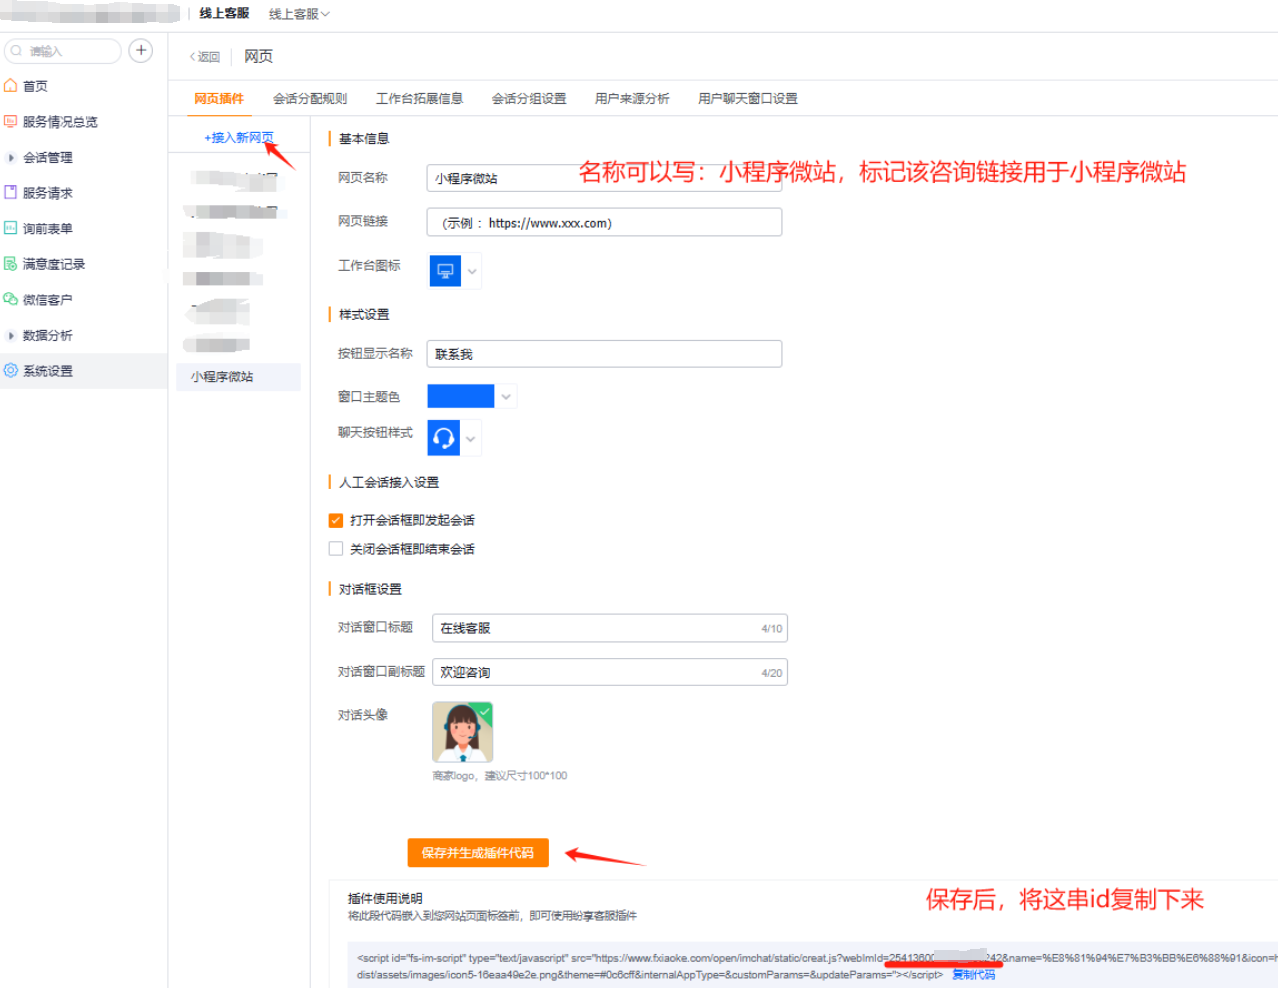
Task: Switch to 用户来源分析 tab
Action: click(632, 98)
